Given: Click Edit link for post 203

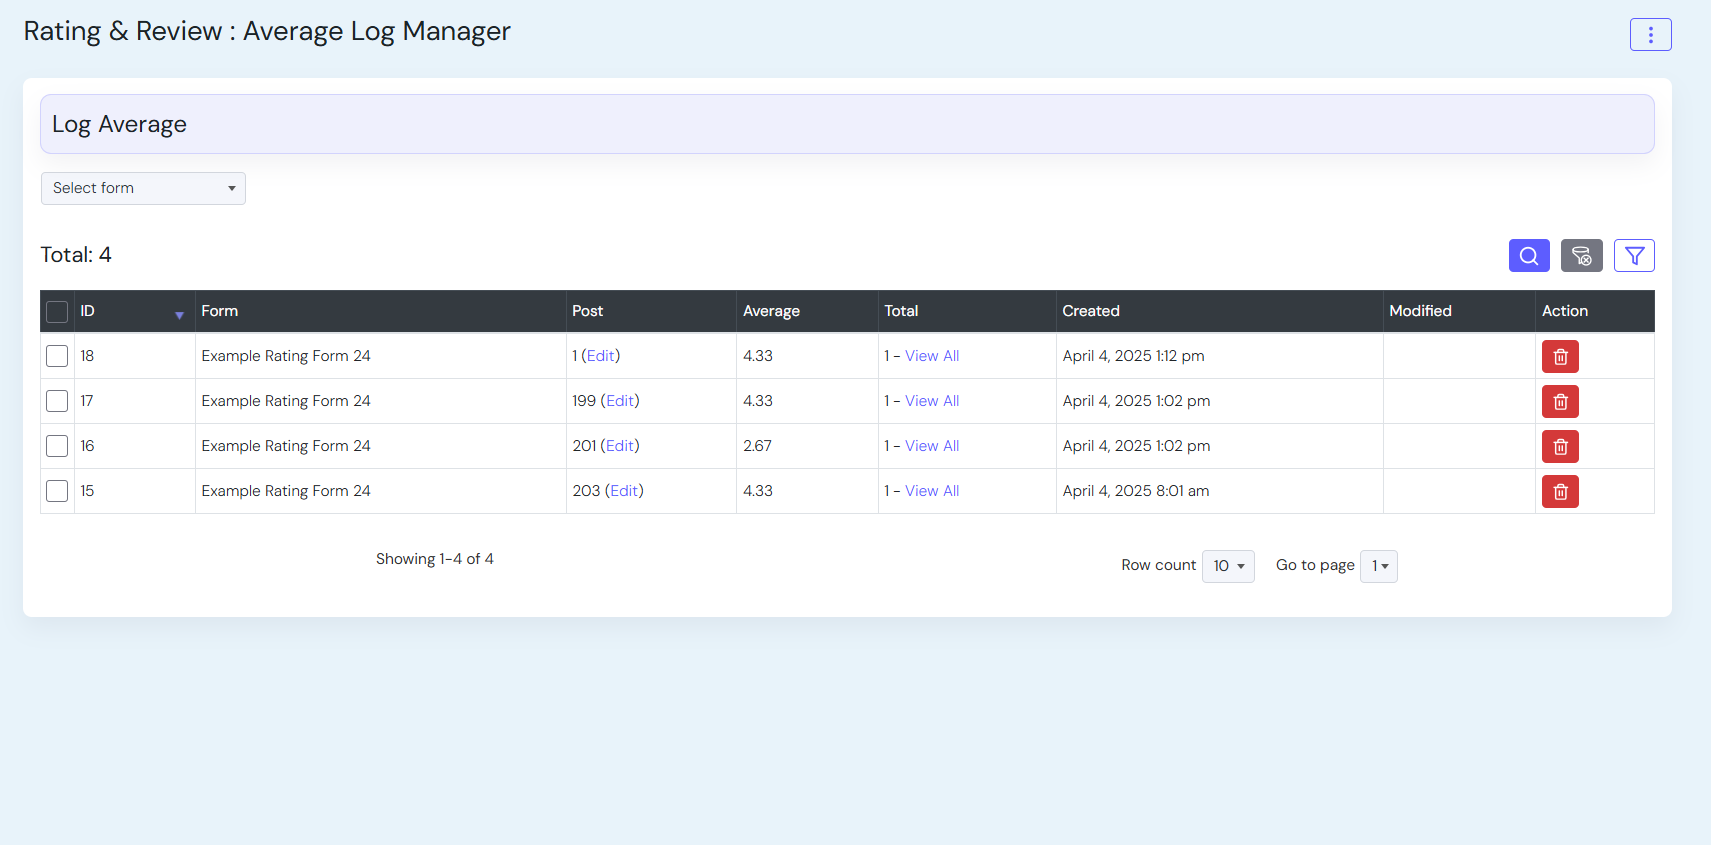Looking at the screenshot, I should (624, 491).
